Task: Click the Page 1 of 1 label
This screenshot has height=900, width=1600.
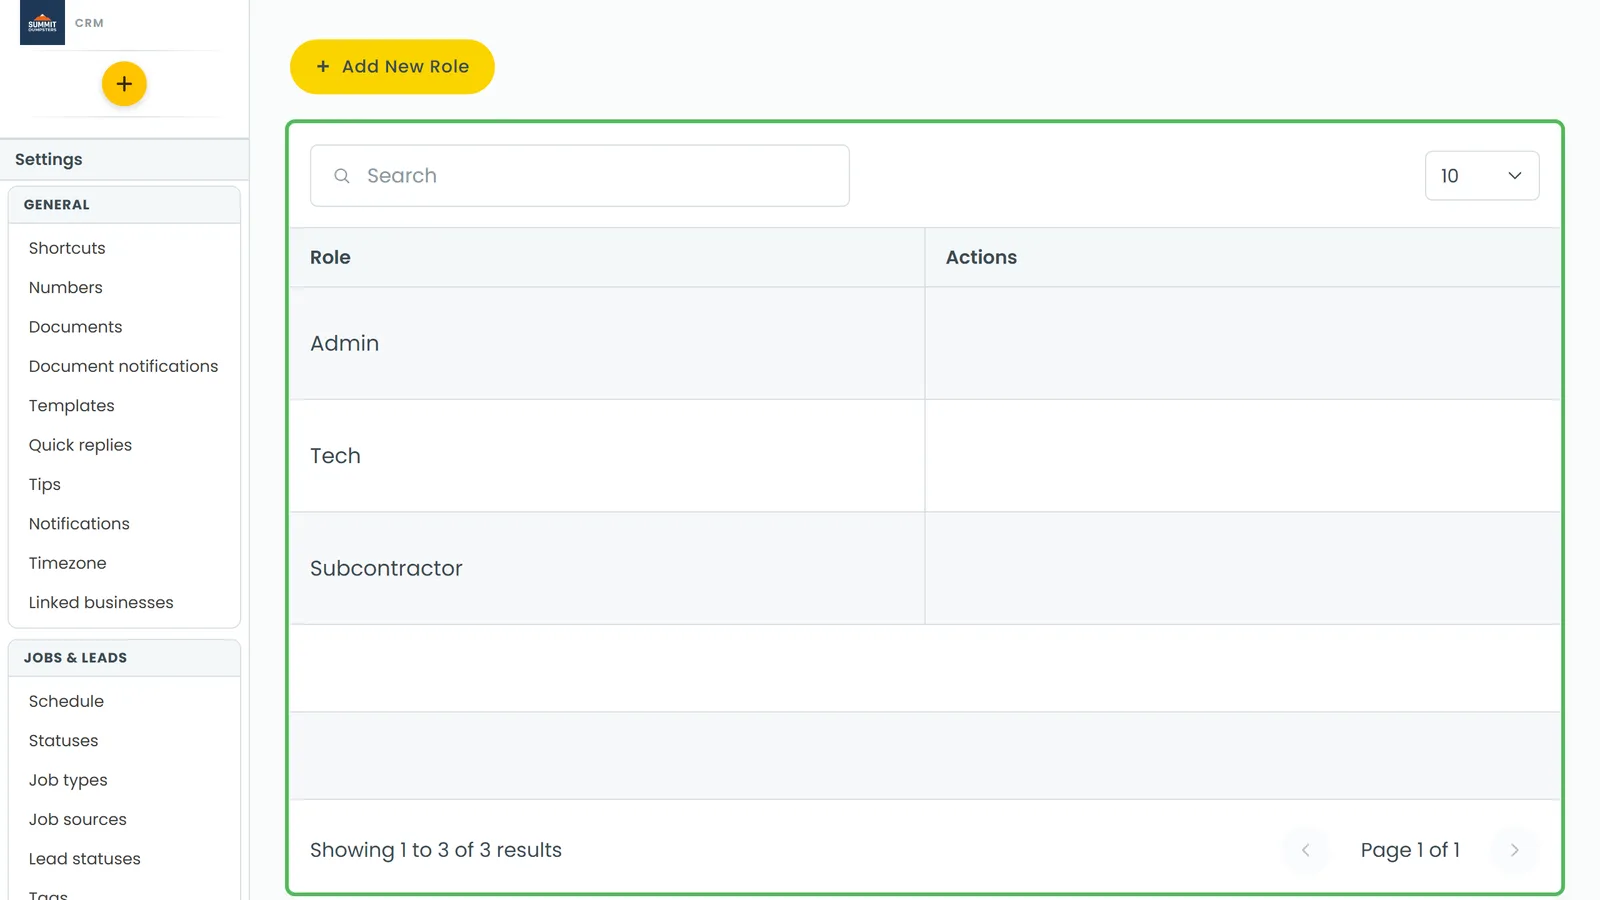Action: coord(1410,850)
